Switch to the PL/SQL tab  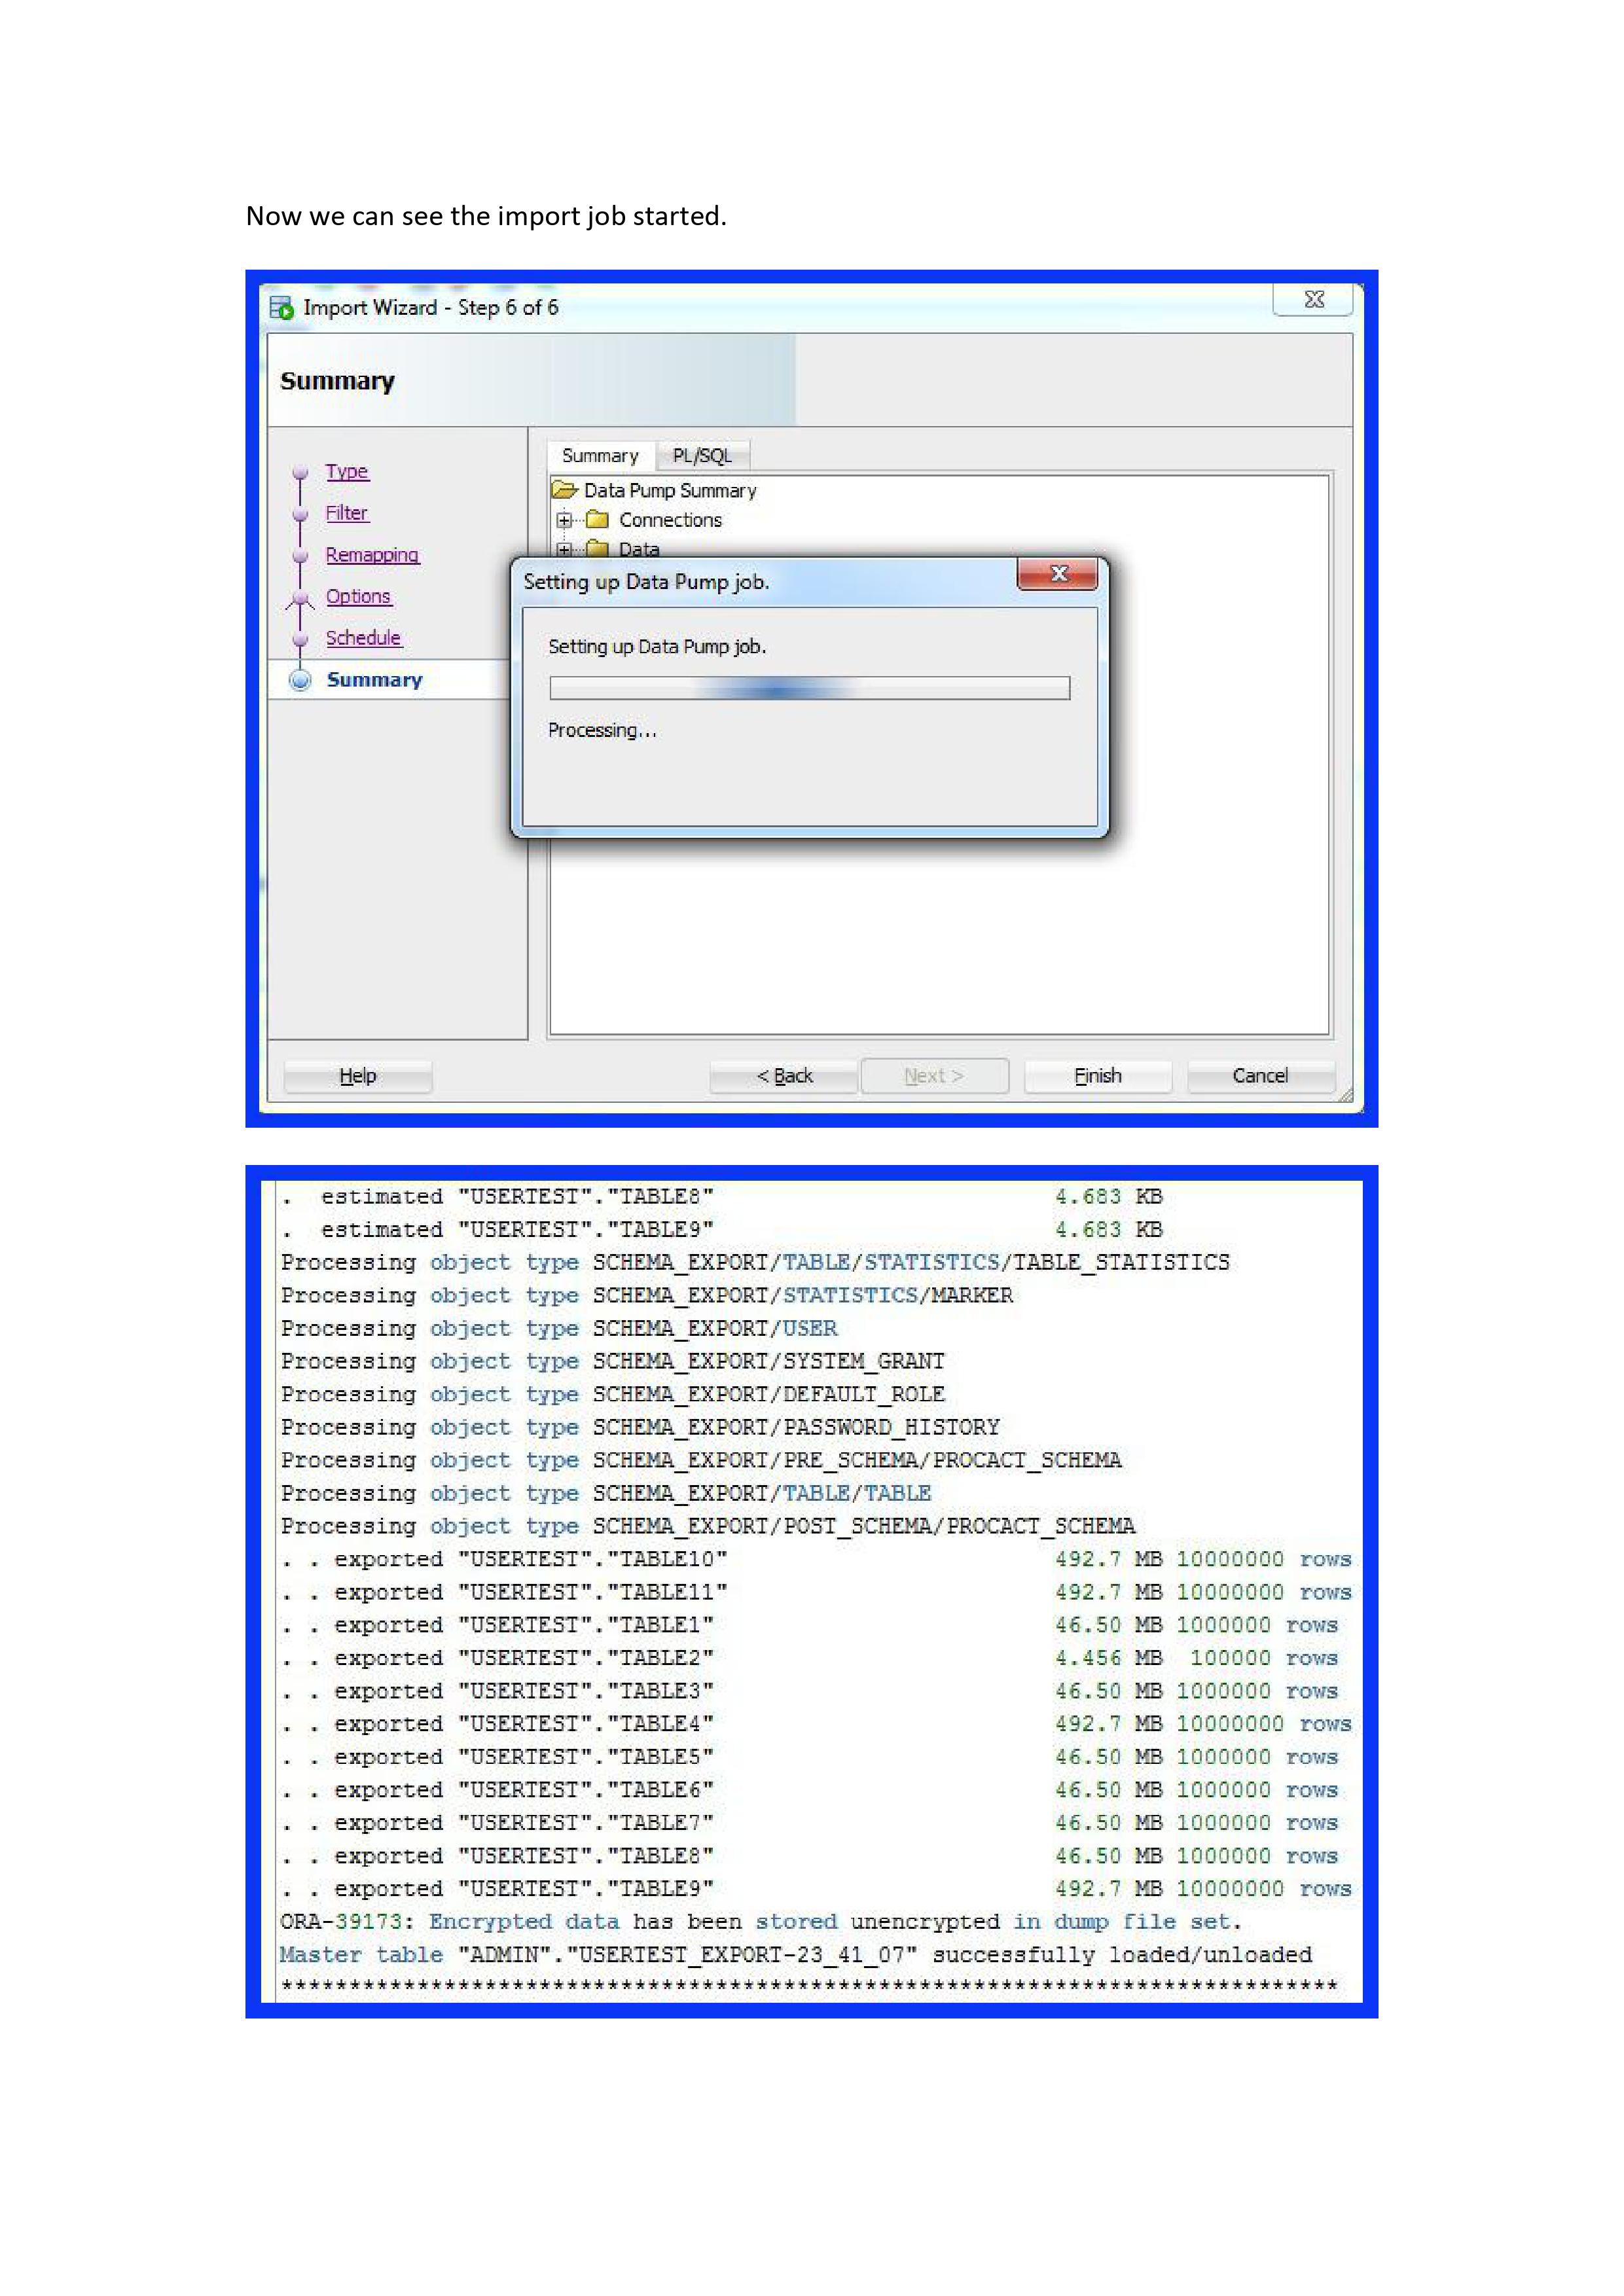(702, 456)
